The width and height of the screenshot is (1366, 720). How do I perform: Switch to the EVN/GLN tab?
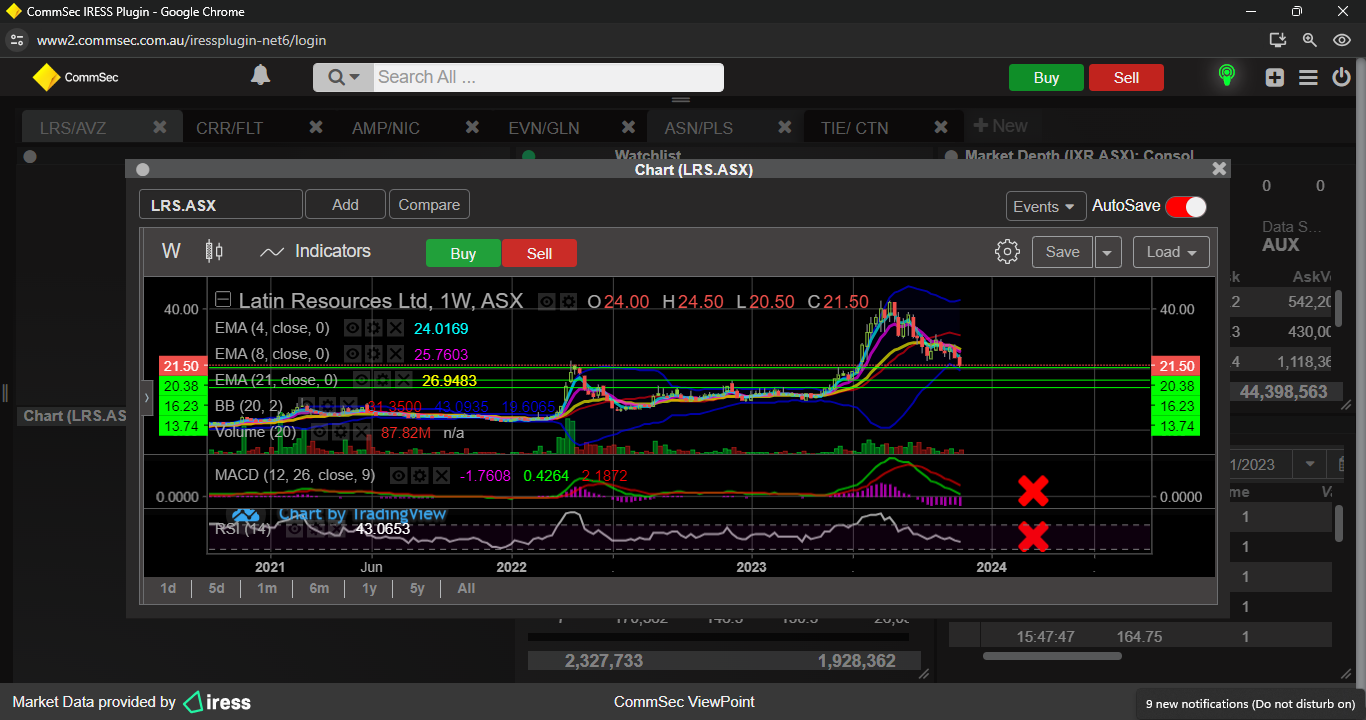[x=544, y=128]
